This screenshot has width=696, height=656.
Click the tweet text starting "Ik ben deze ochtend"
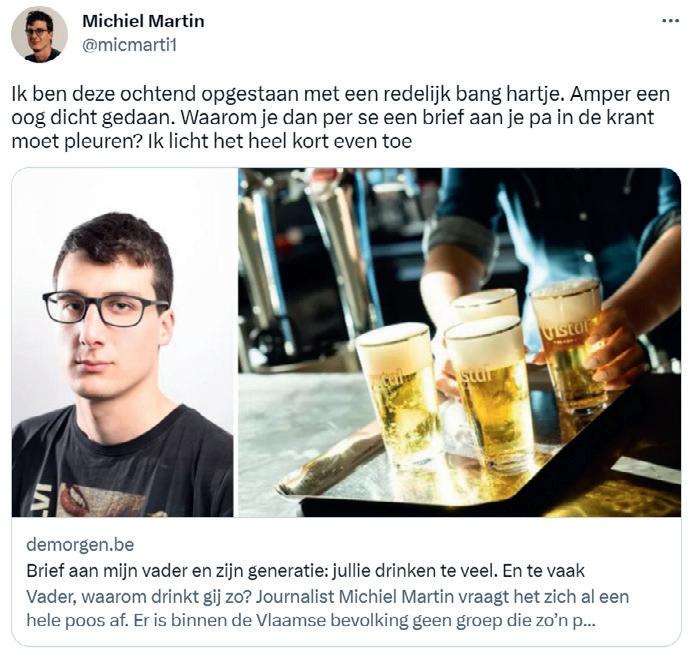tap(340, 118)
